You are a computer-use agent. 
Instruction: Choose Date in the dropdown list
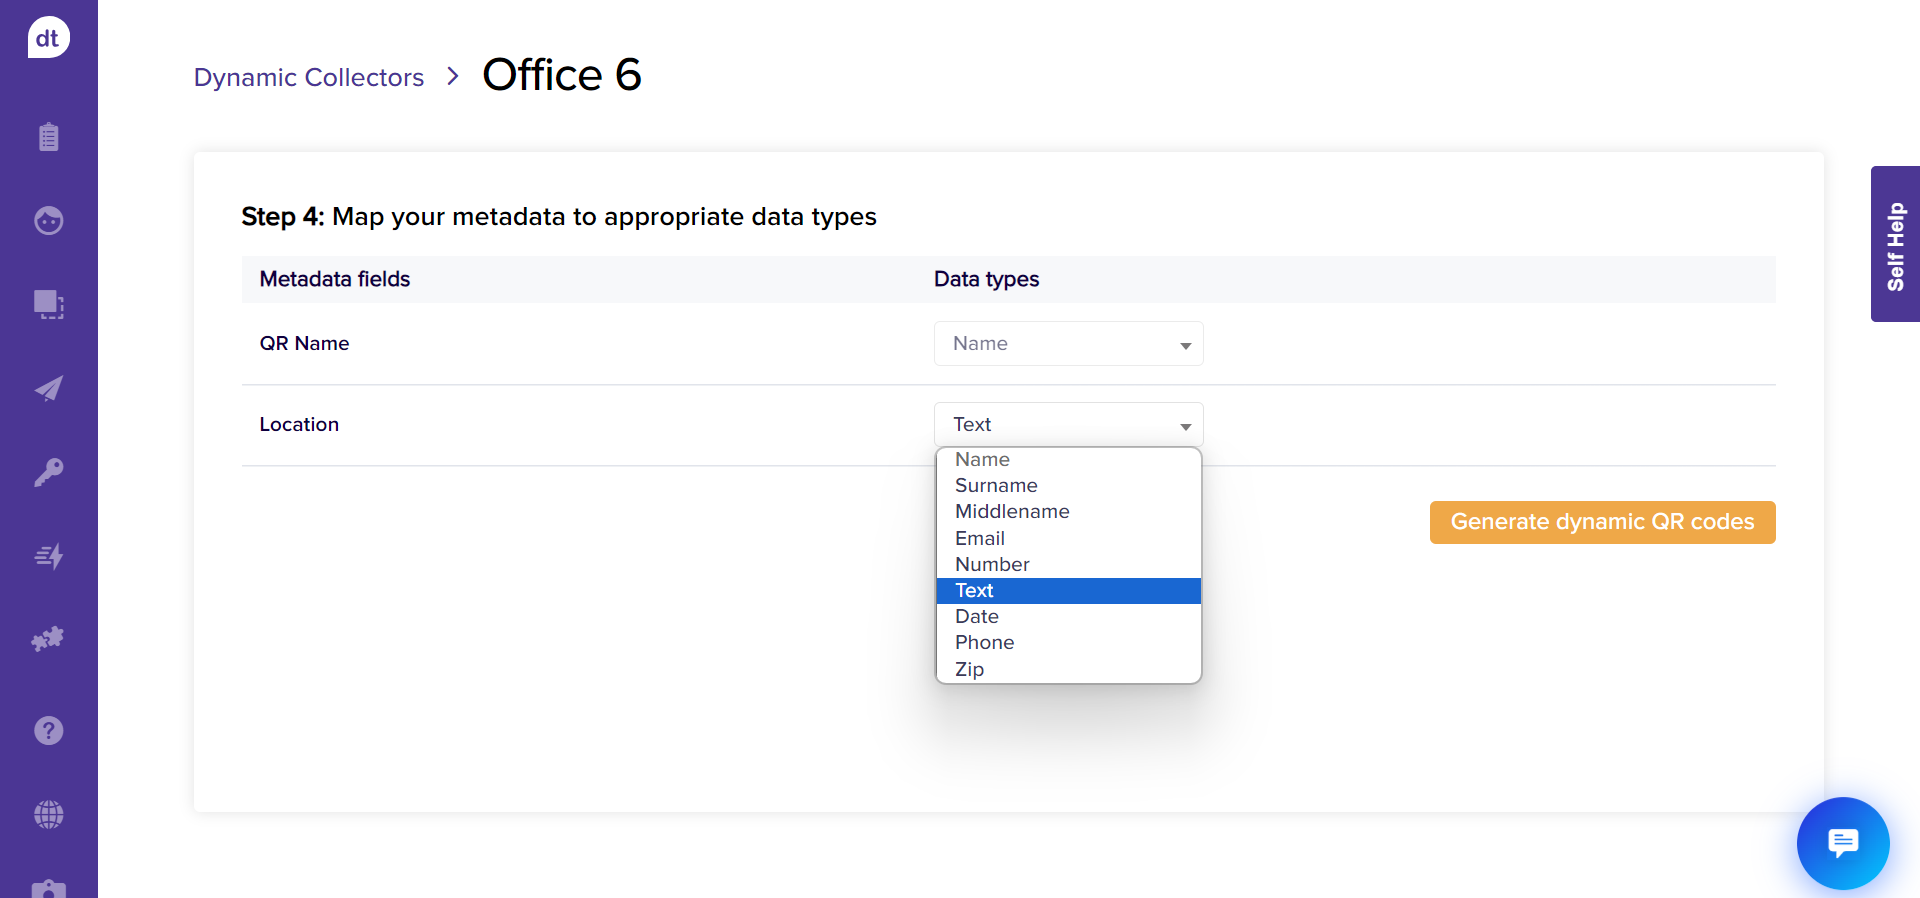pos(977,616)
